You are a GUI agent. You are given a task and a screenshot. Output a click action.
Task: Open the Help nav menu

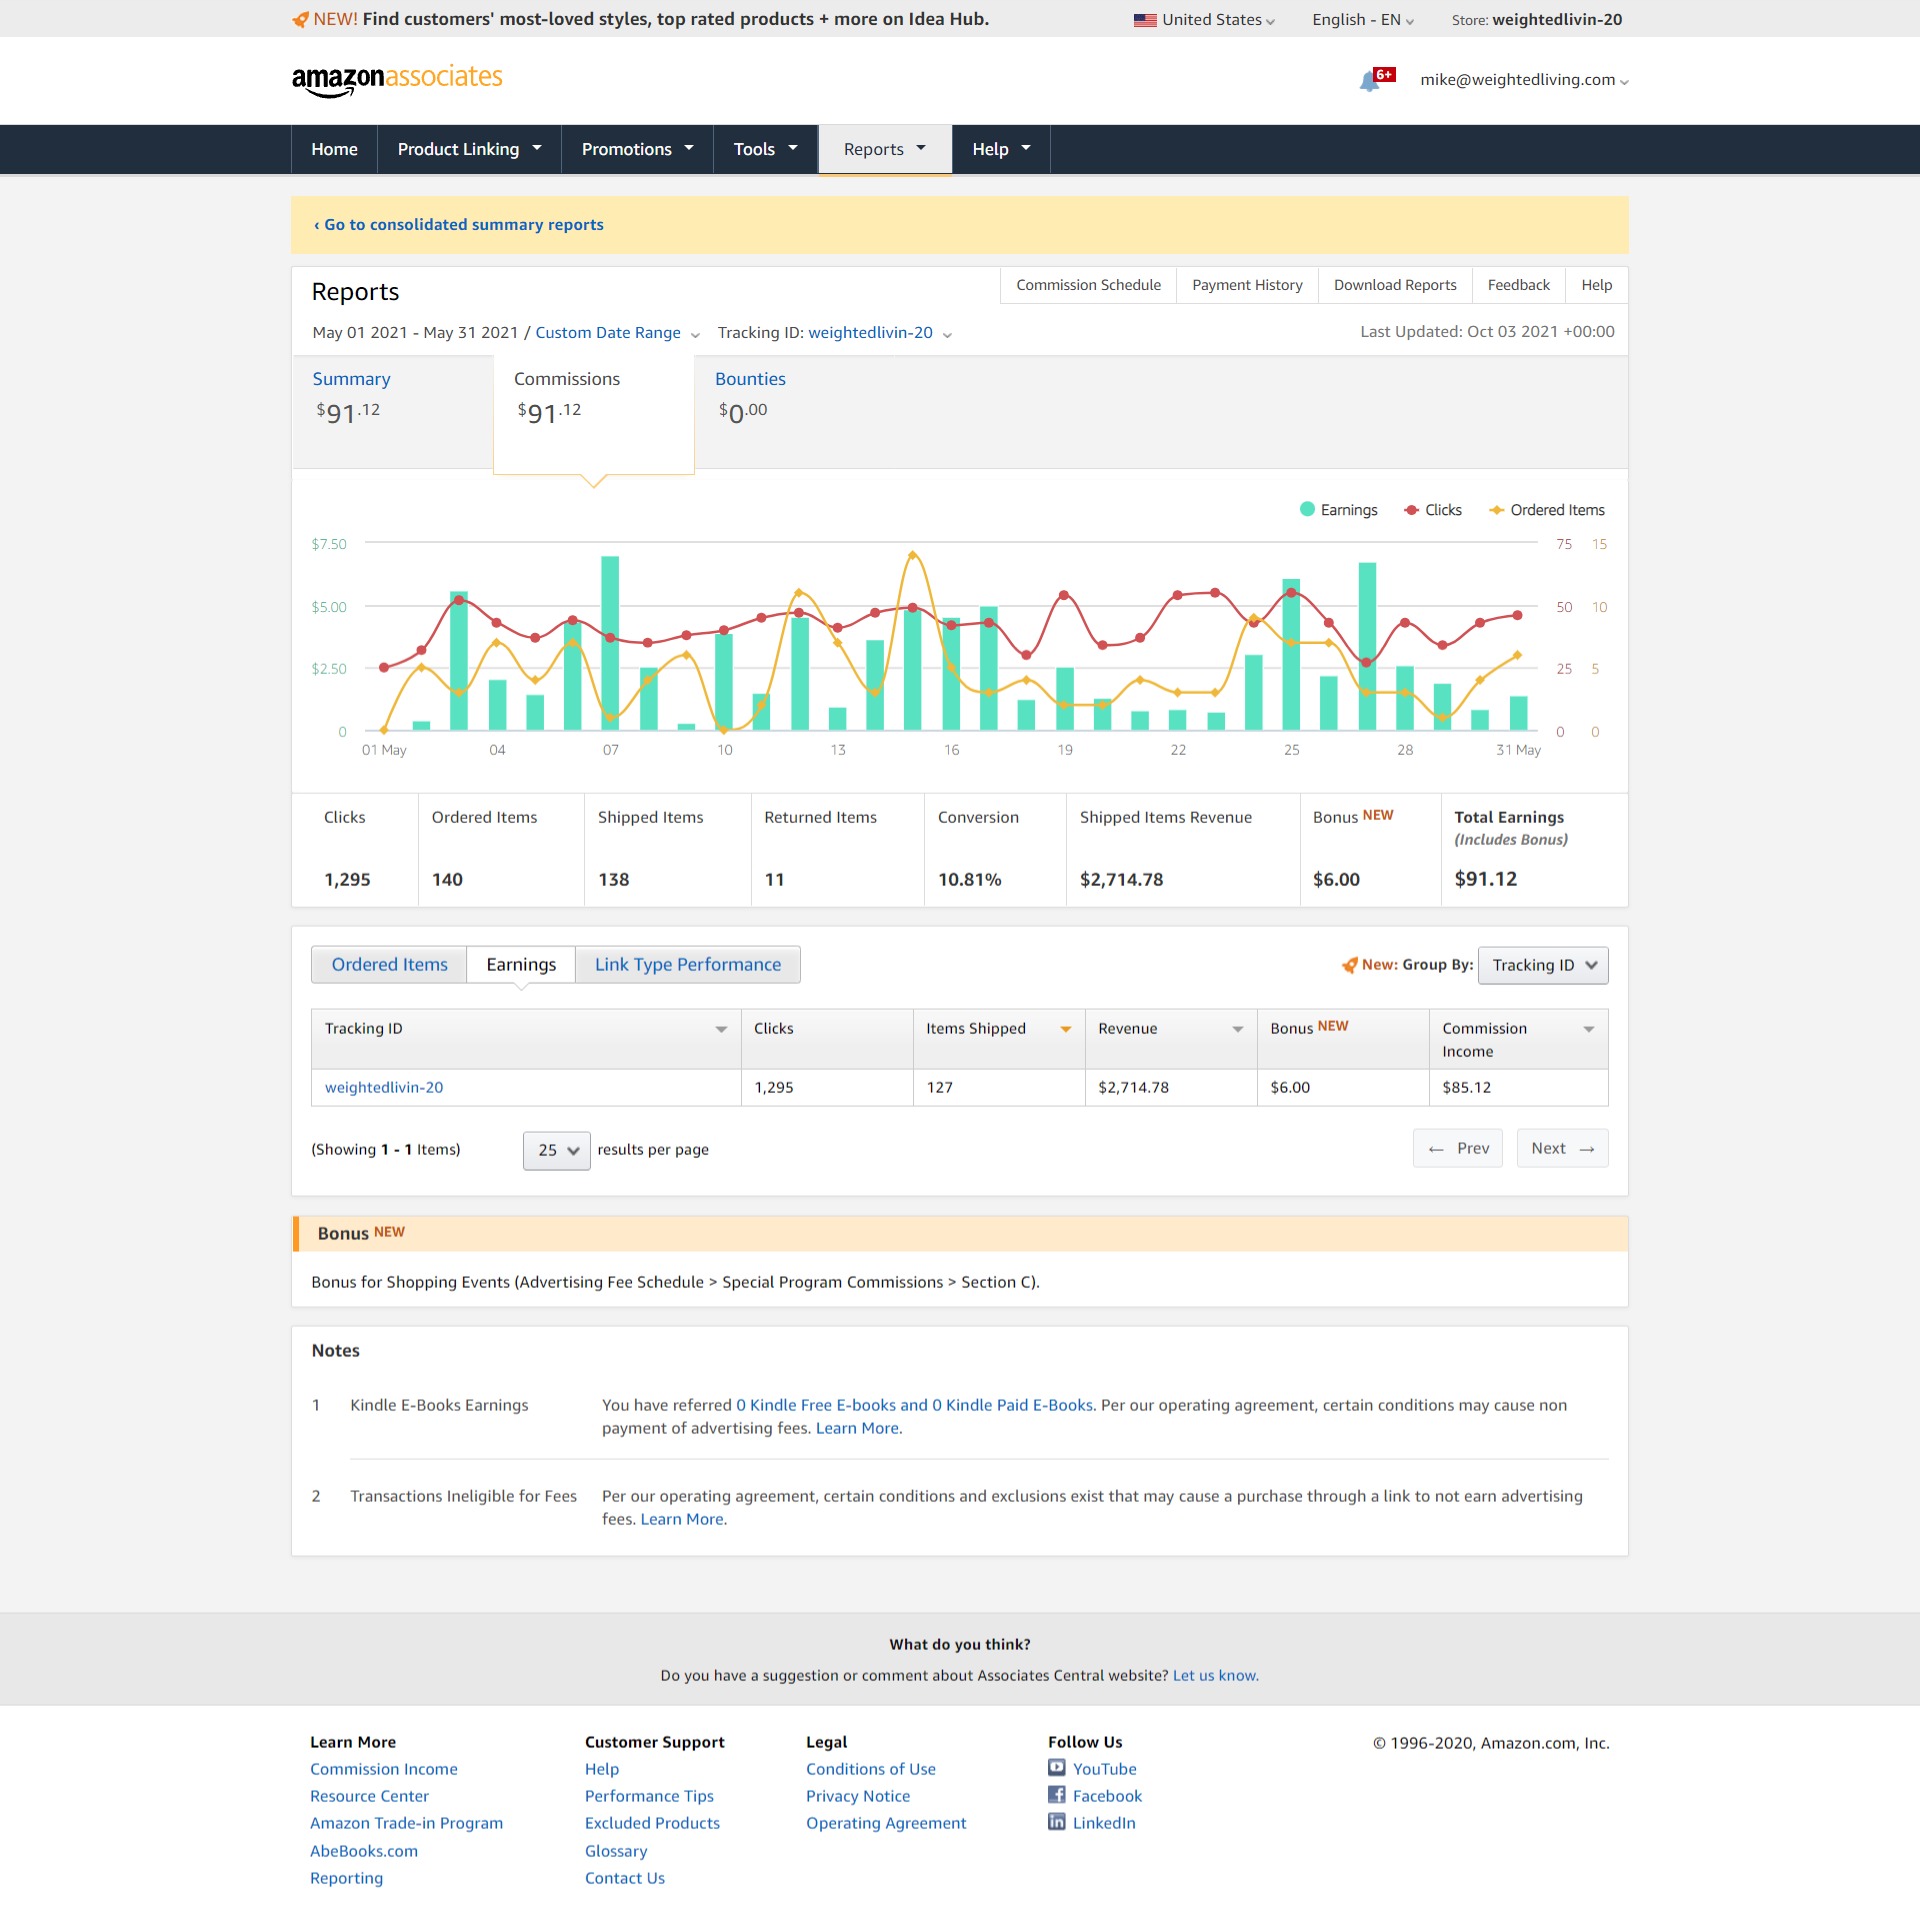tap(1001, 149)
